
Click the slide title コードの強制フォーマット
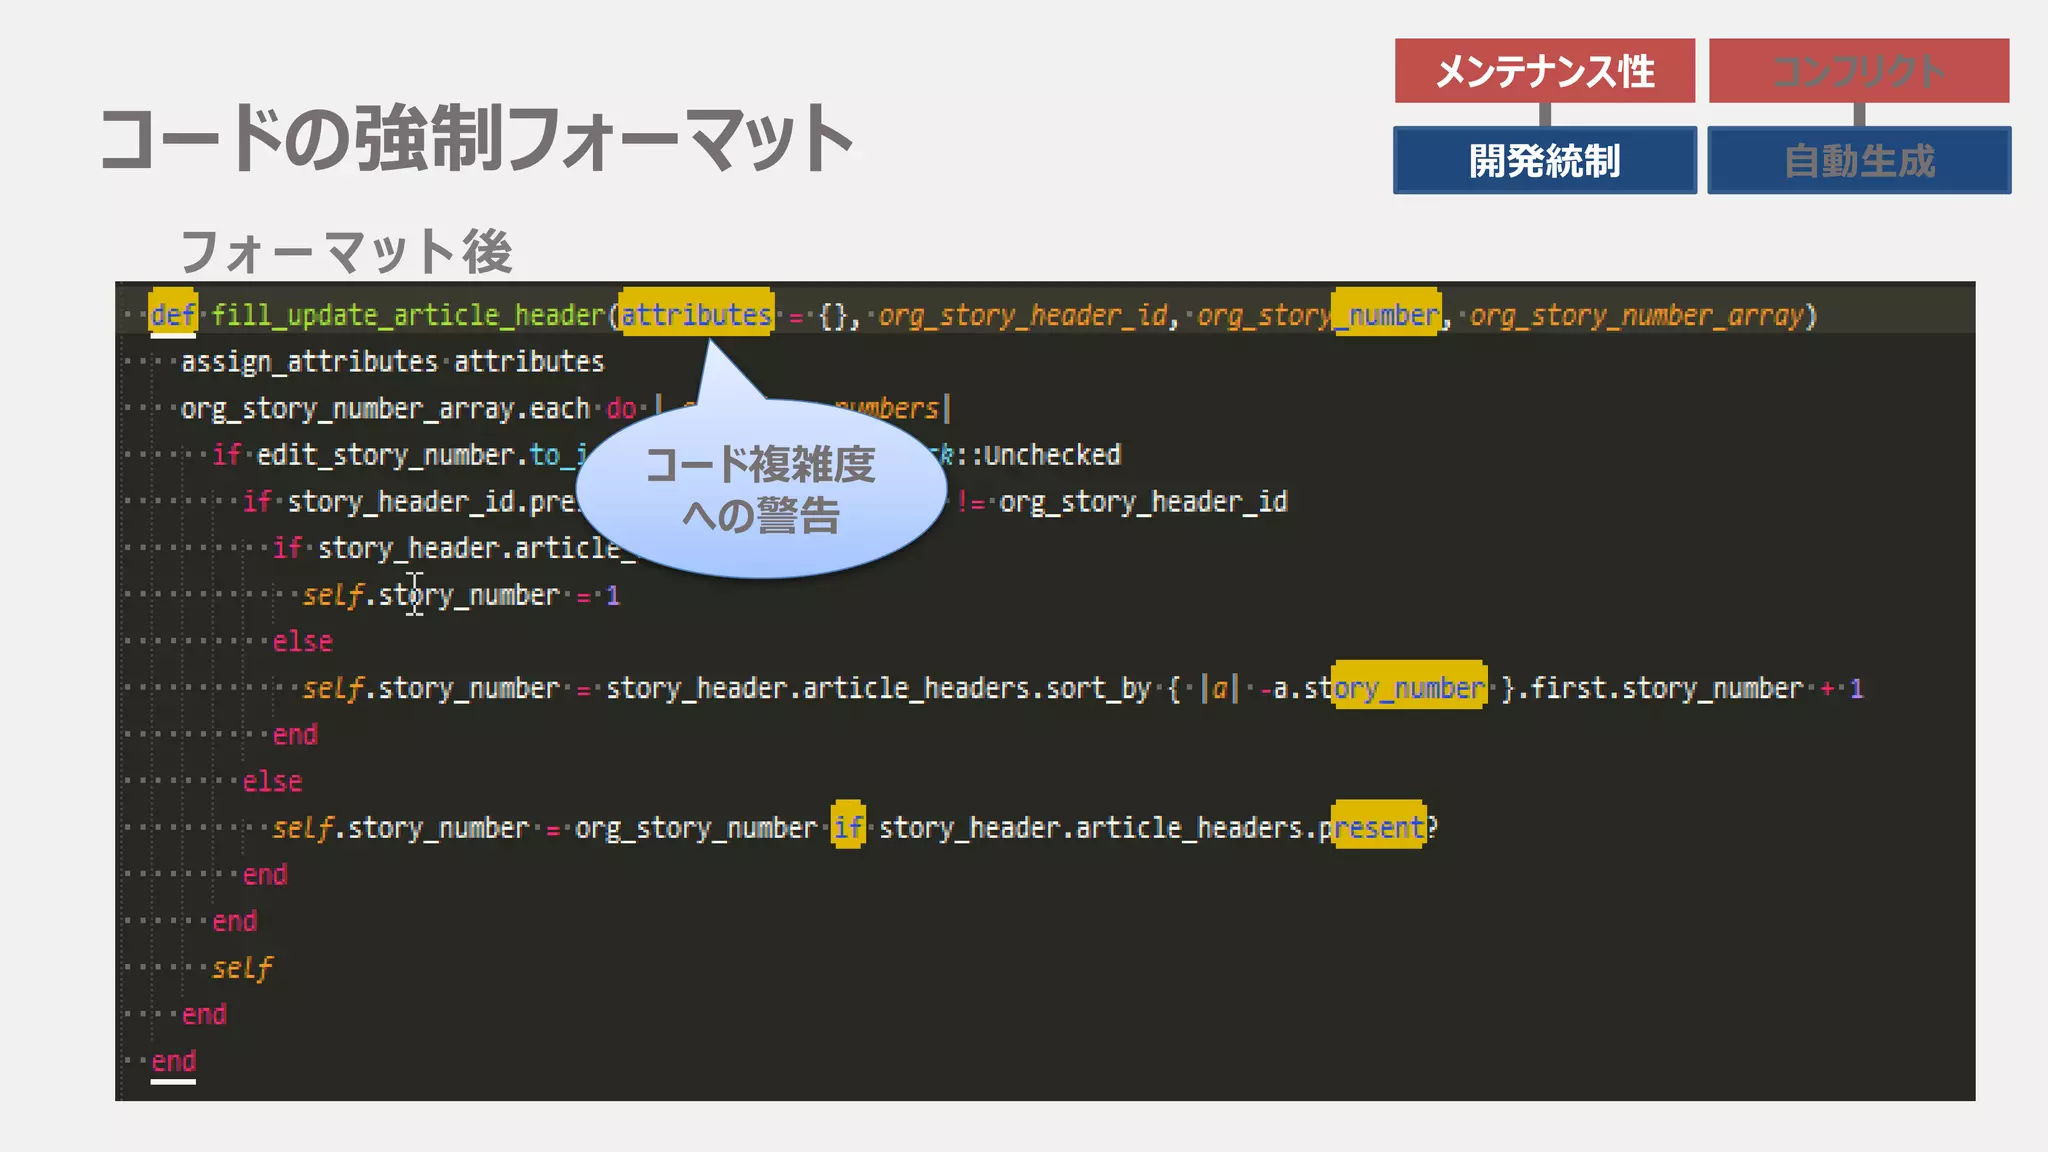[477, 138]
